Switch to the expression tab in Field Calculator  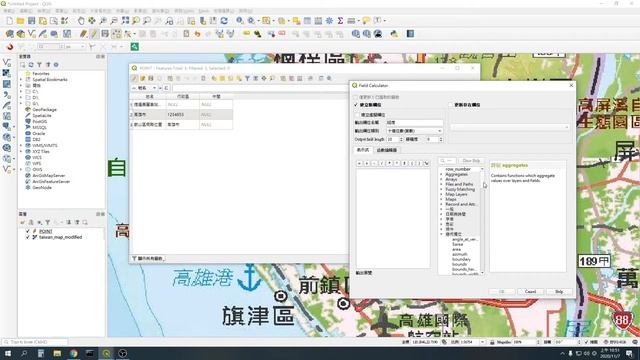362,150
